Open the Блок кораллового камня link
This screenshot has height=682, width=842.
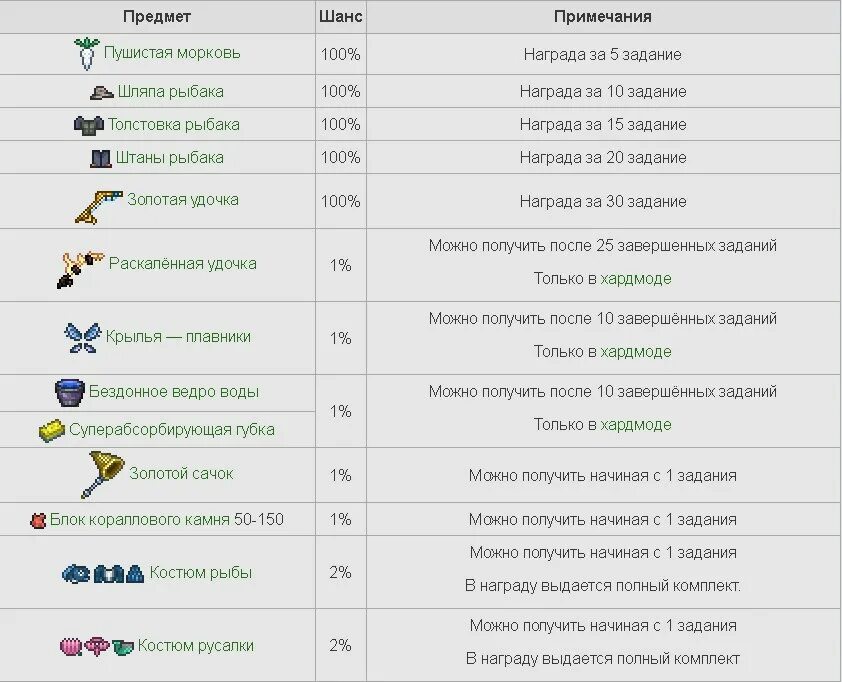point(166,520)
